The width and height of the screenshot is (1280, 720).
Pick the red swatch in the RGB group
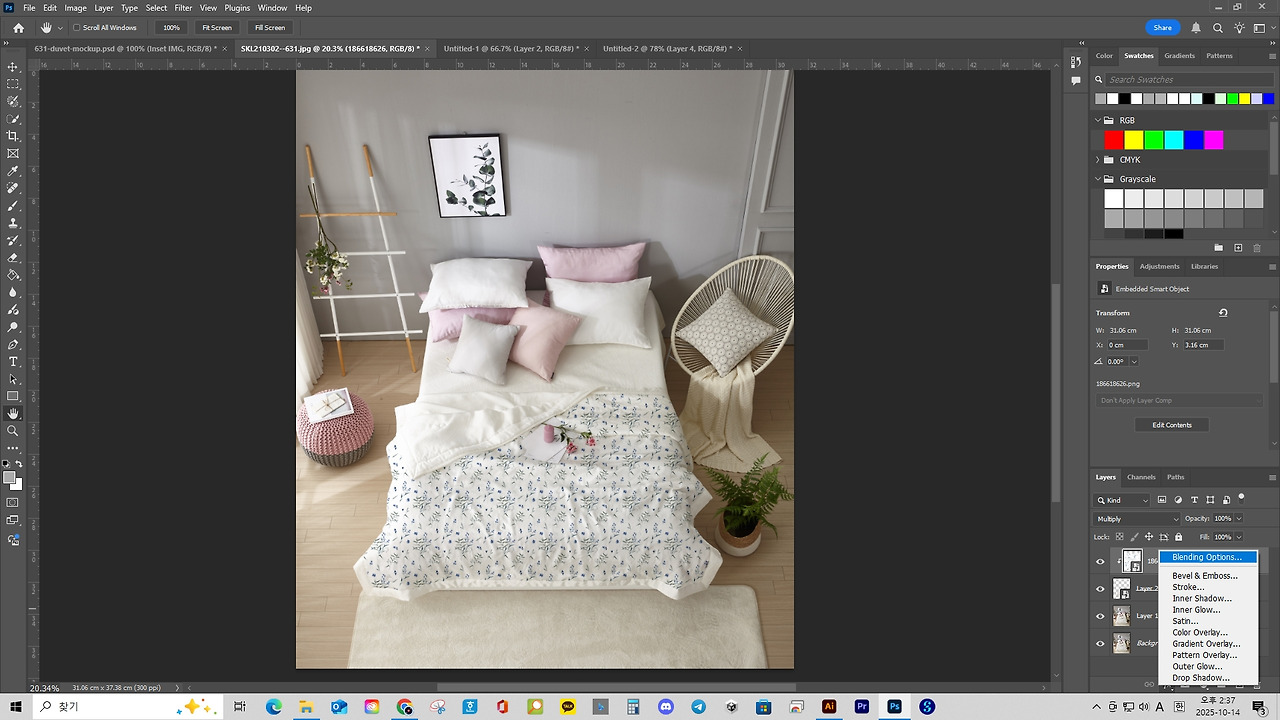pos(1112,140)
